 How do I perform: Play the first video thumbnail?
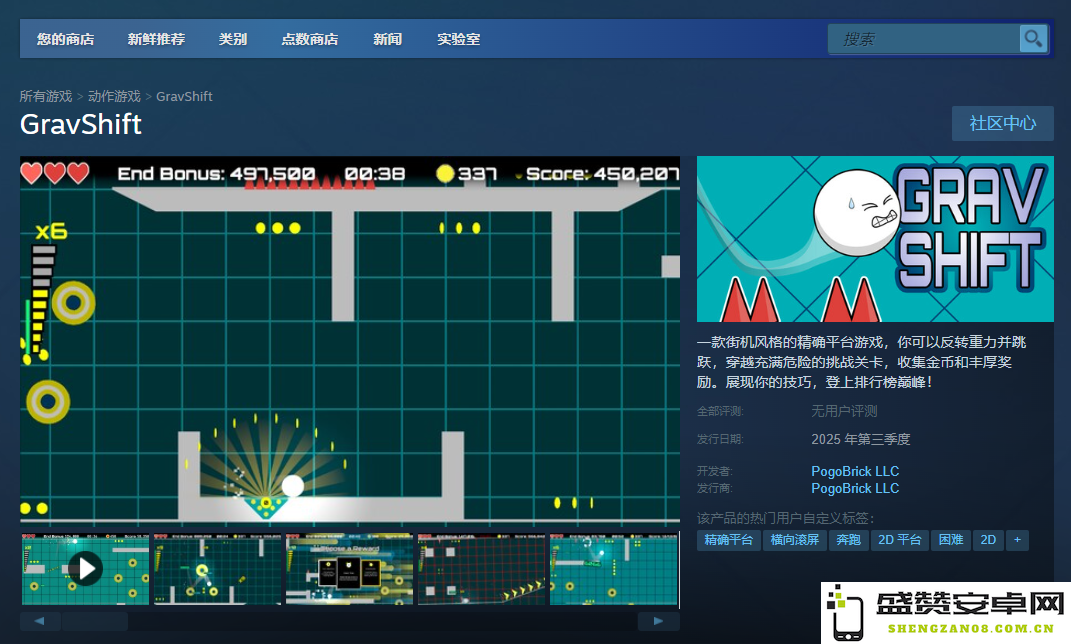[85, 569]
